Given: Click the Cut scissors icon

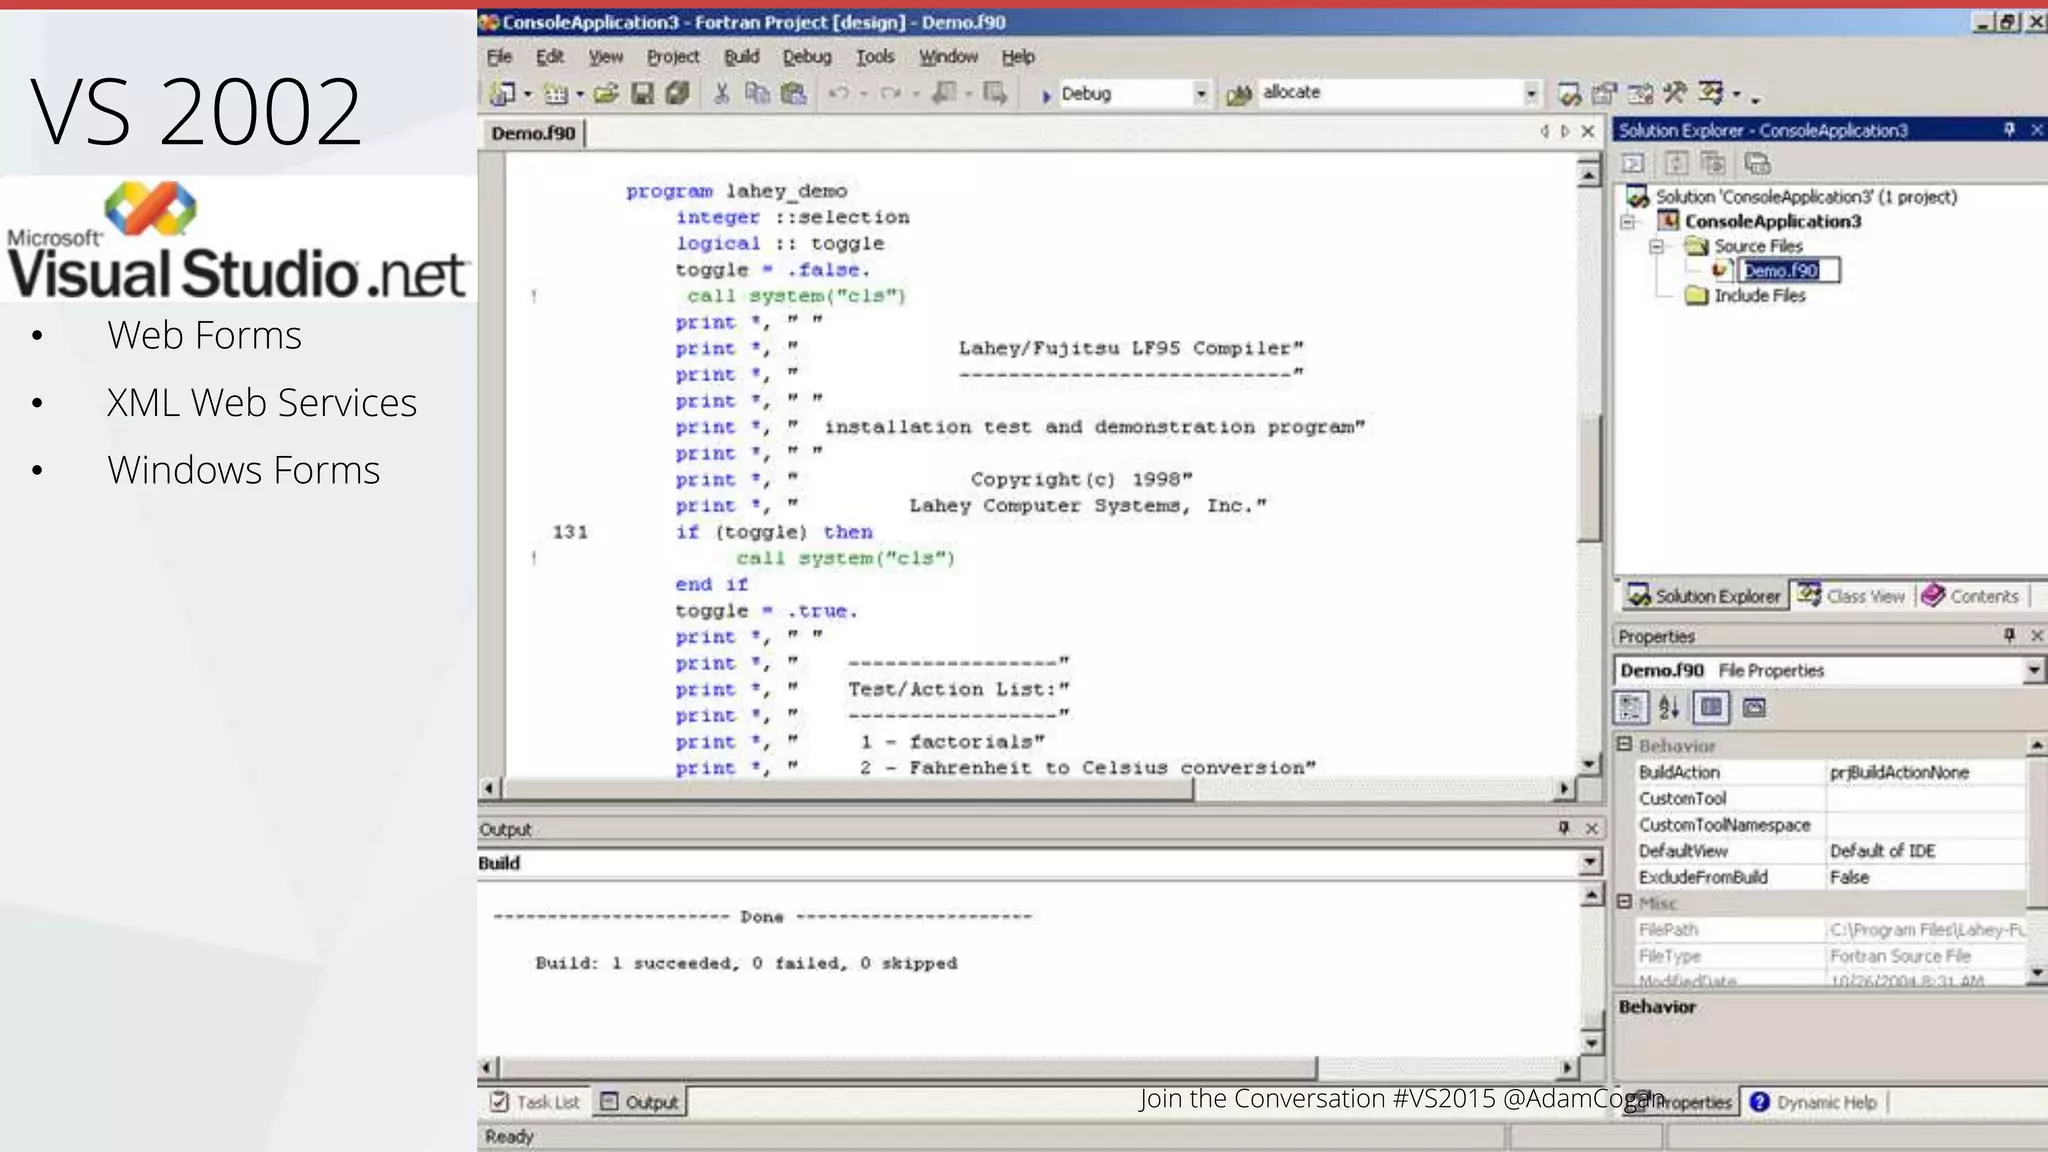Looking at the screenshot, I should coord(721,94).
